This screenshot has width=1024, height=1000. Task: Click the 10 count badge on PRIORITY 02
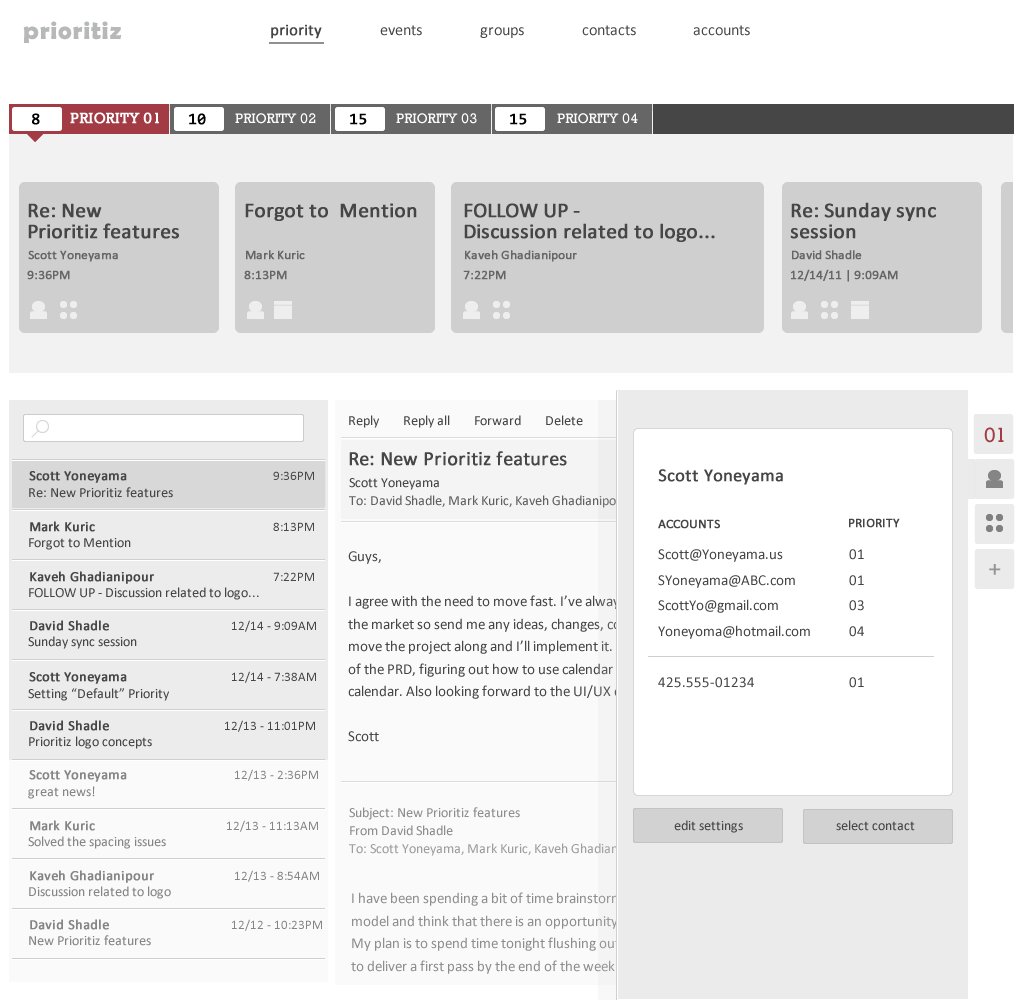pos(197,119)
